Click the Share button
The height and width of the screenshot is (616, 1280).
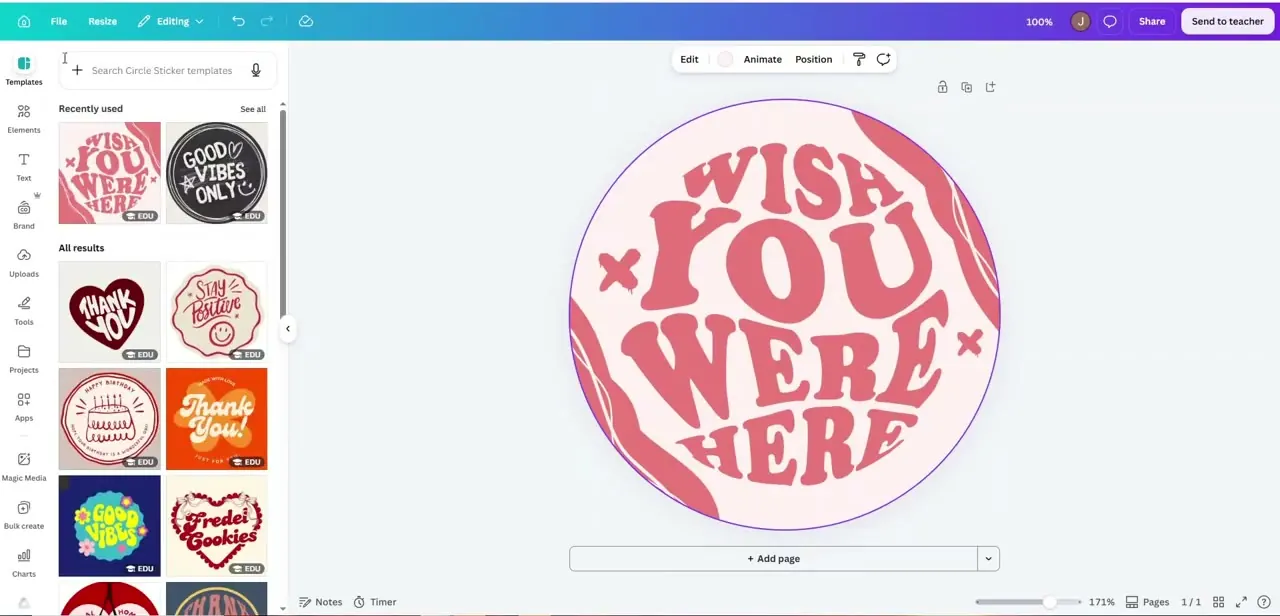pos(1152,21)
